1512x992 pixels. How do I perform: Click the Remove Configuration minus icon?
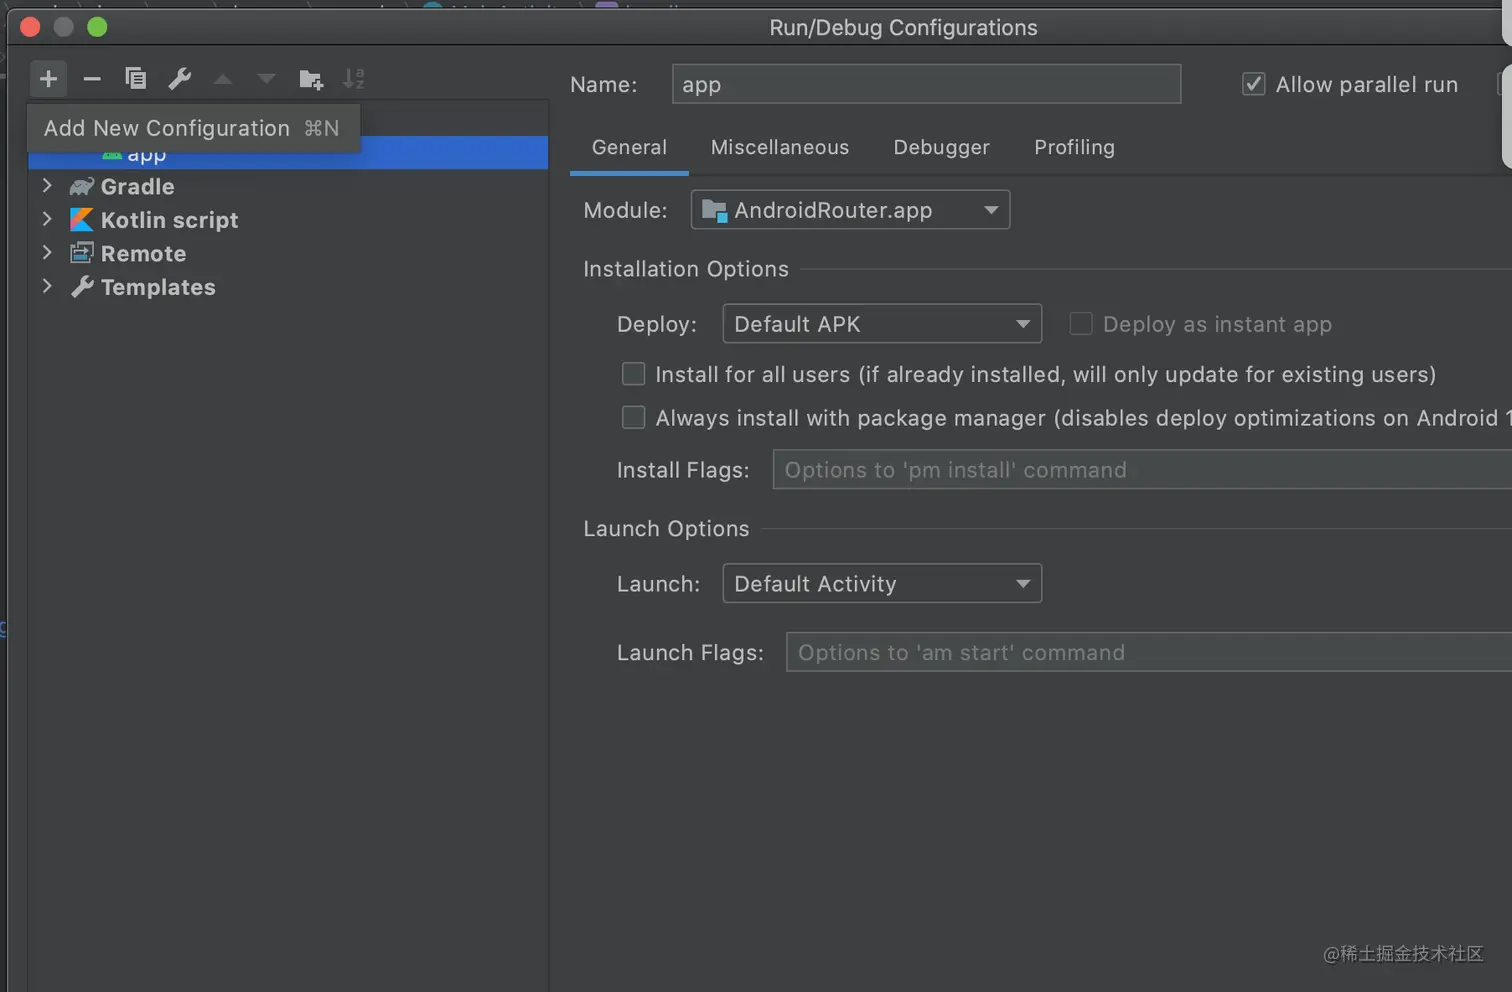pos(92,79)
